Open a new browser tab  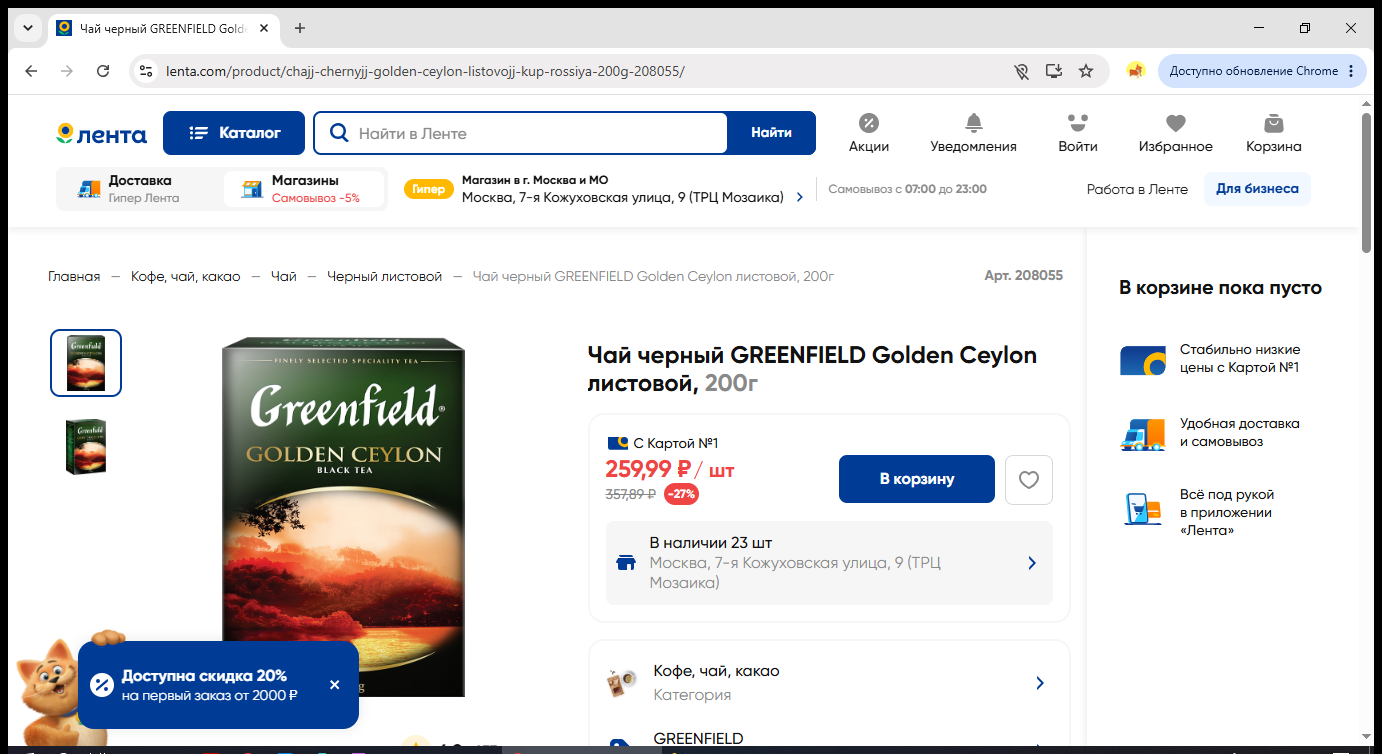coord(300,28)
